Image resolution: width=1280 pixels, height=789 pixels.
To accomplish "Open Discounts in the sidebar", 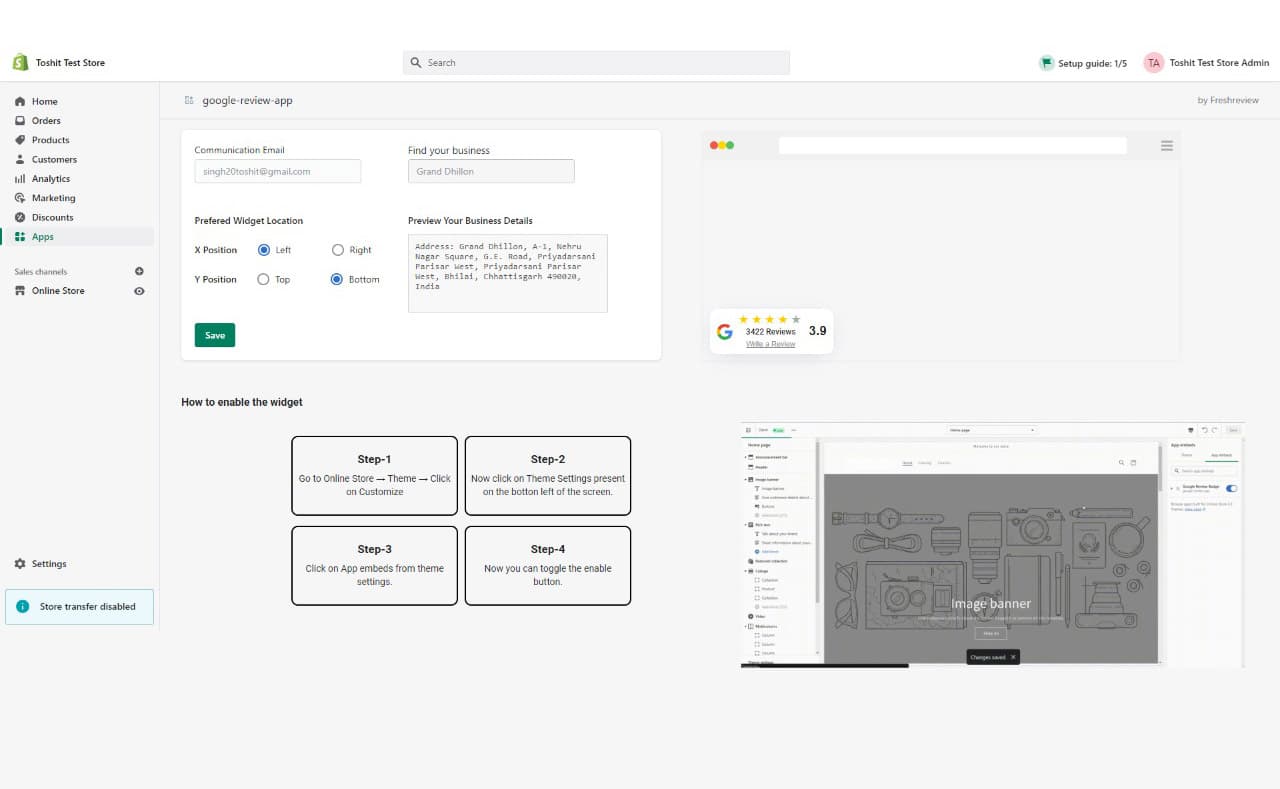I will (x=52, y=217).
